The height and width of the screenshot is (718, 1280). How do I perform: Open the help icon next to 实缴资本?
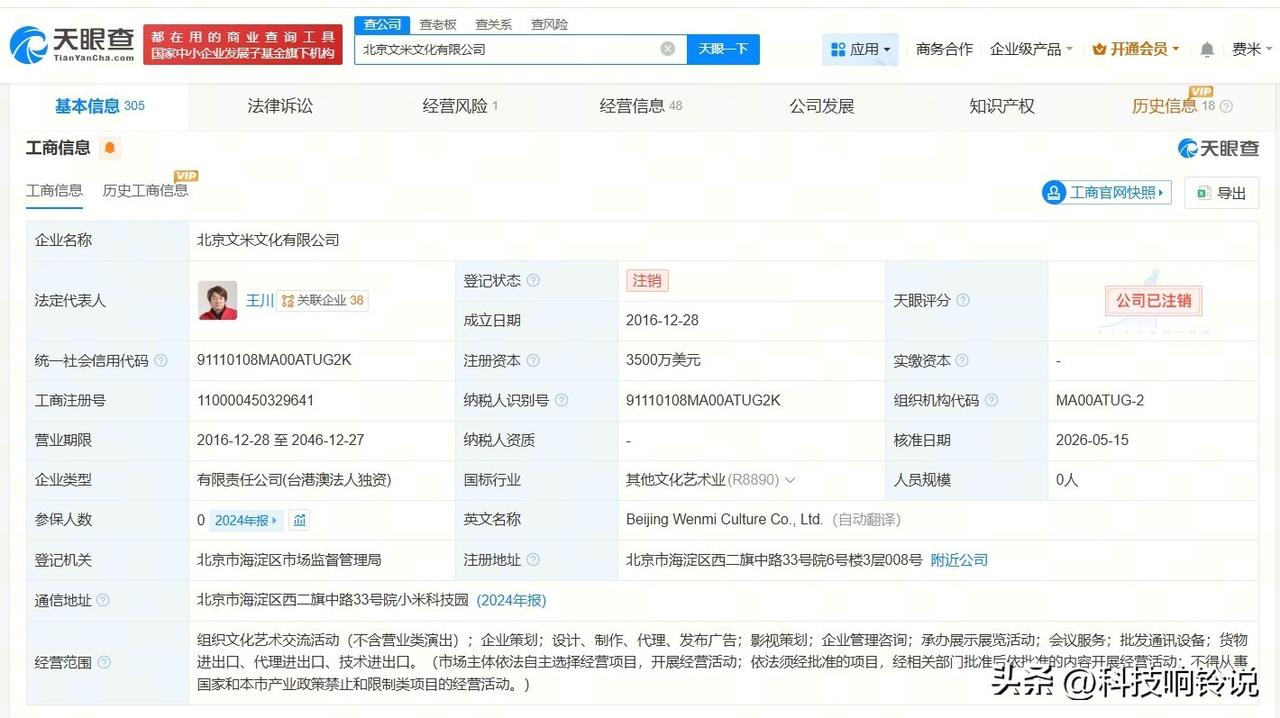point(963,360)
